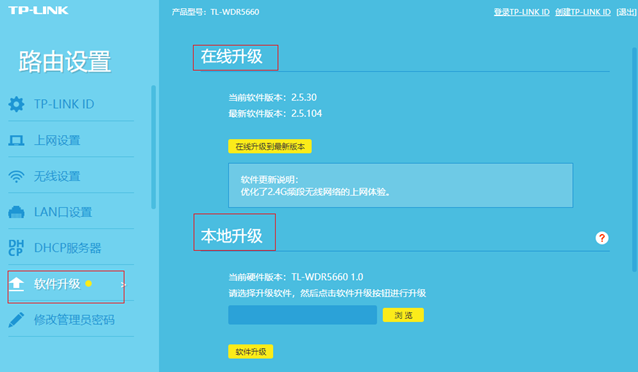Click the TP-LINK logo
638x372 pixels.
point(38,10)
